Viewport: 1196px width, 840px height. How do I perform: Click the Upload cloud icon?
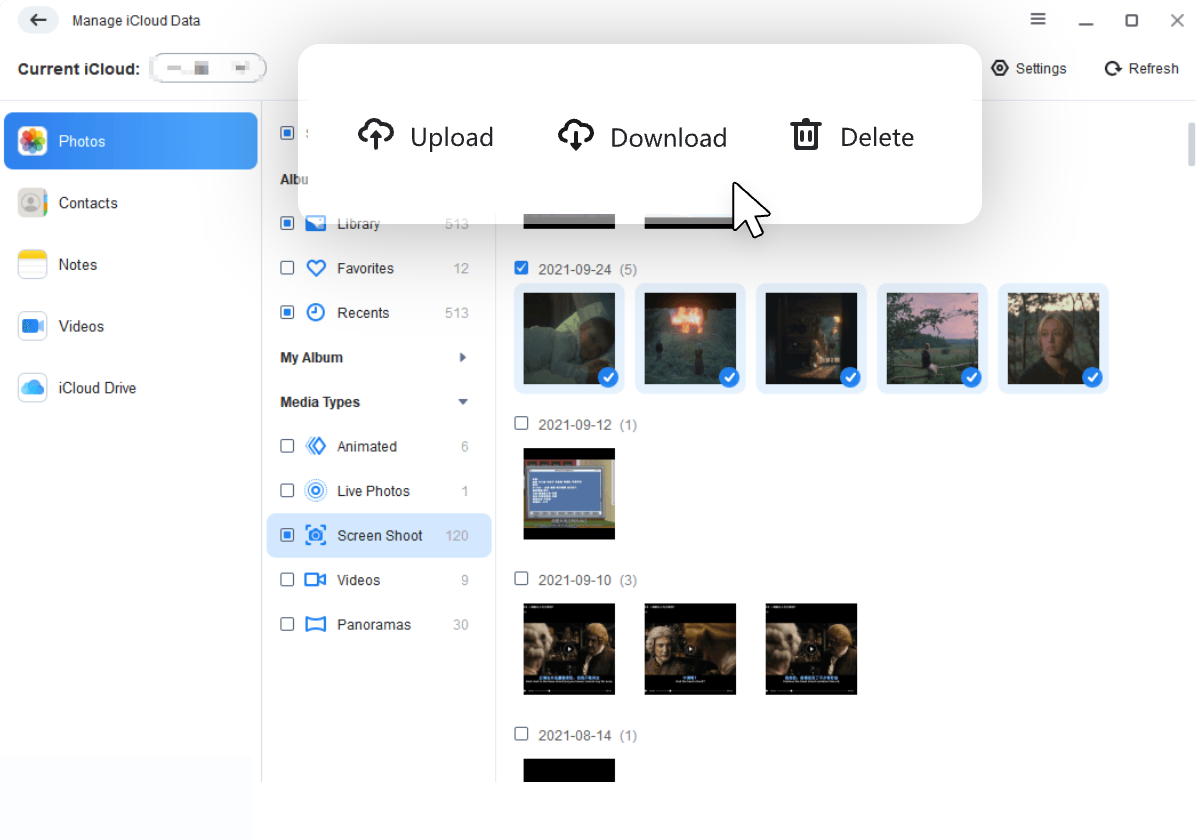pos(376,135)
